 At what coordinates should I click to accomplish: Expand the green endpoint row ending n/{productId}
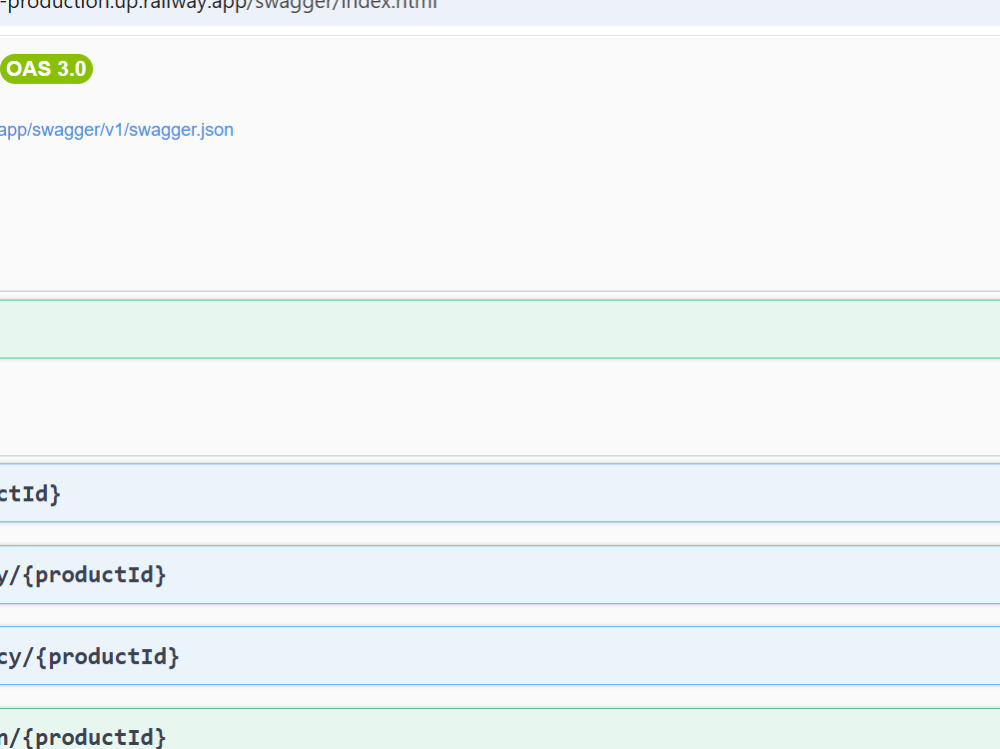point(500,729)
